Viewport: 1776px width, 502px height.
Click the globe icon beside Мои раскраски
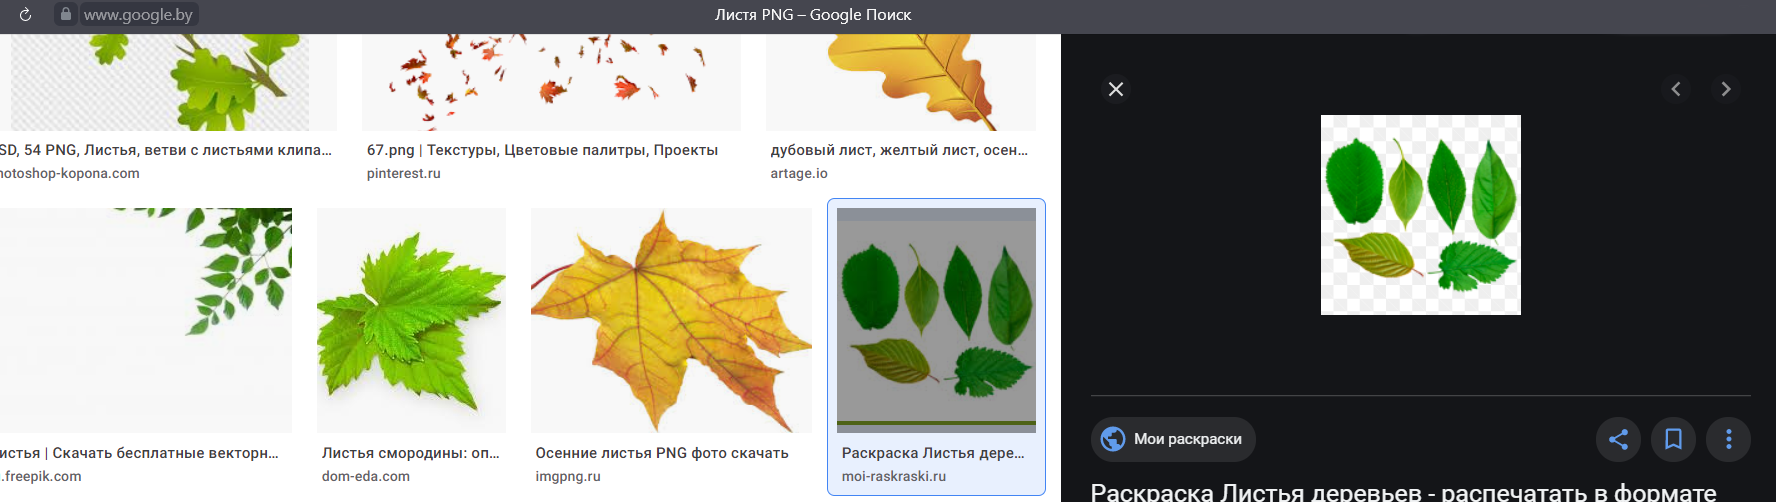click(1113, 439)
